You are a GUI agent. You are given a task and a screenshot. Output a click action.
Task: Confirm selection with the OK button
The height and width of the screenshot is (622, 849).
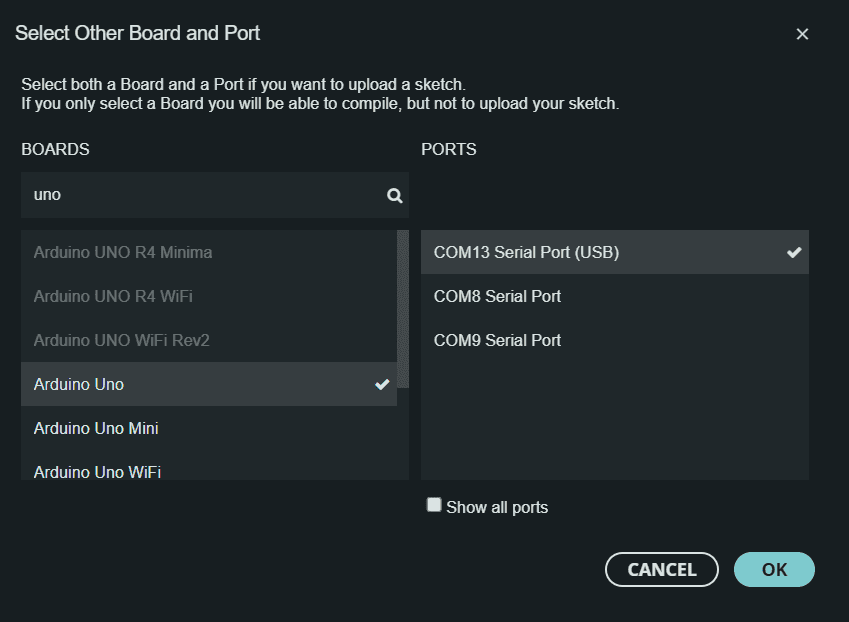click(774, 569)
